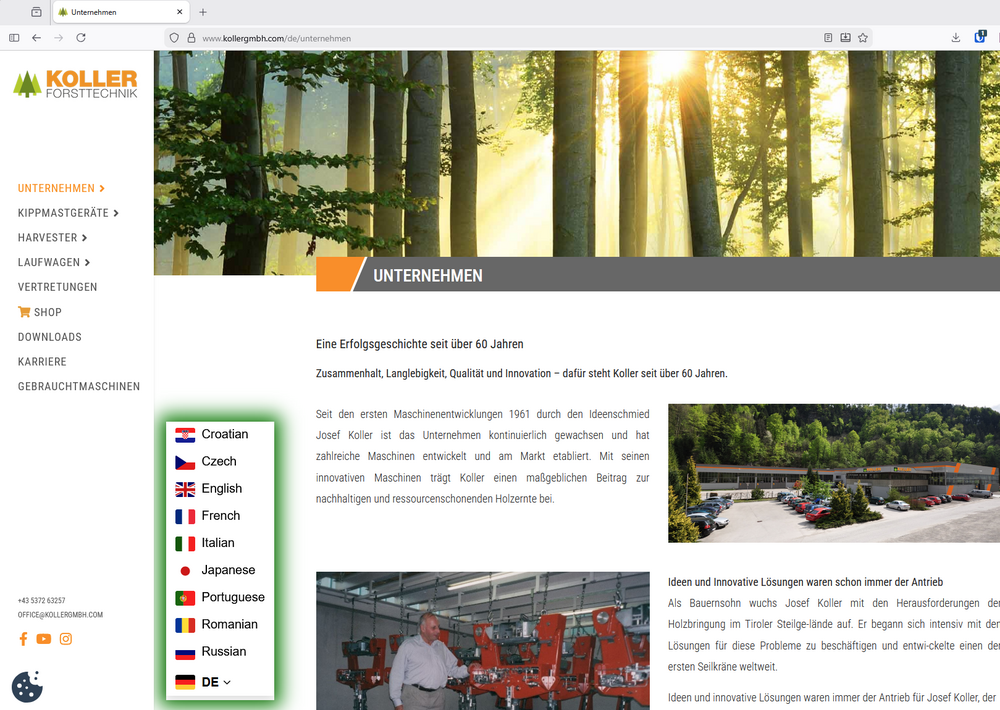Image resolution: width=1000 pixels, height=710 pixels.
Task: Open the OFFICE@KOLLERGMBH.COM email link
Action: (60, 614)
